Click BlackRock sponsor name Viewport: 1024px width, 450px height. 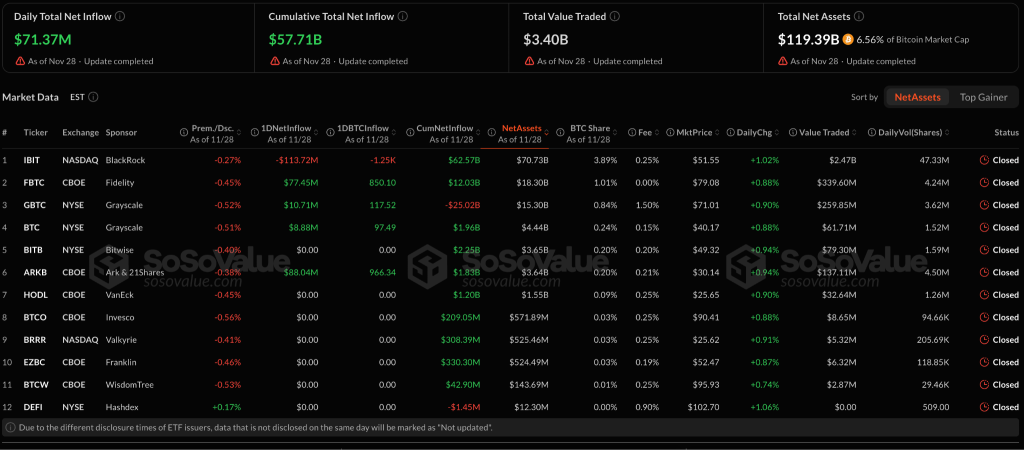(125, 160)
